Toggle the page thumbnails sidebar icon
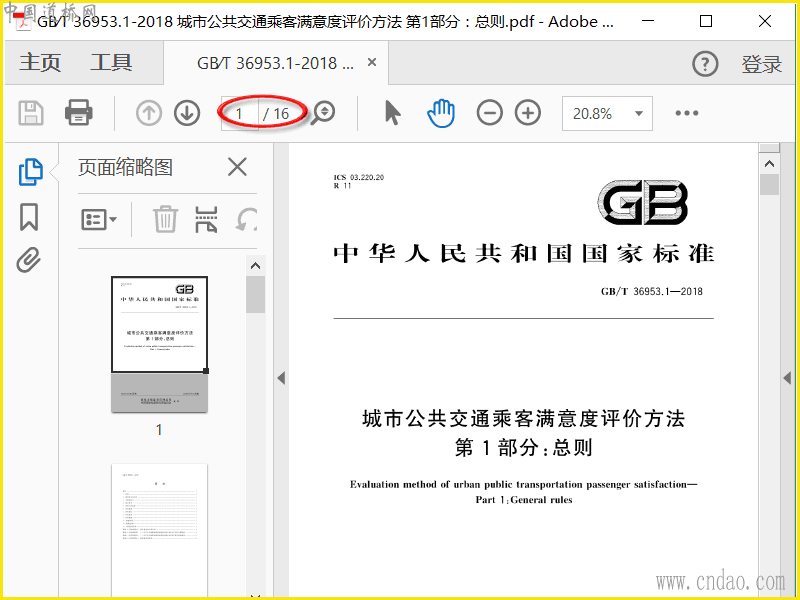 pos(30,172)
